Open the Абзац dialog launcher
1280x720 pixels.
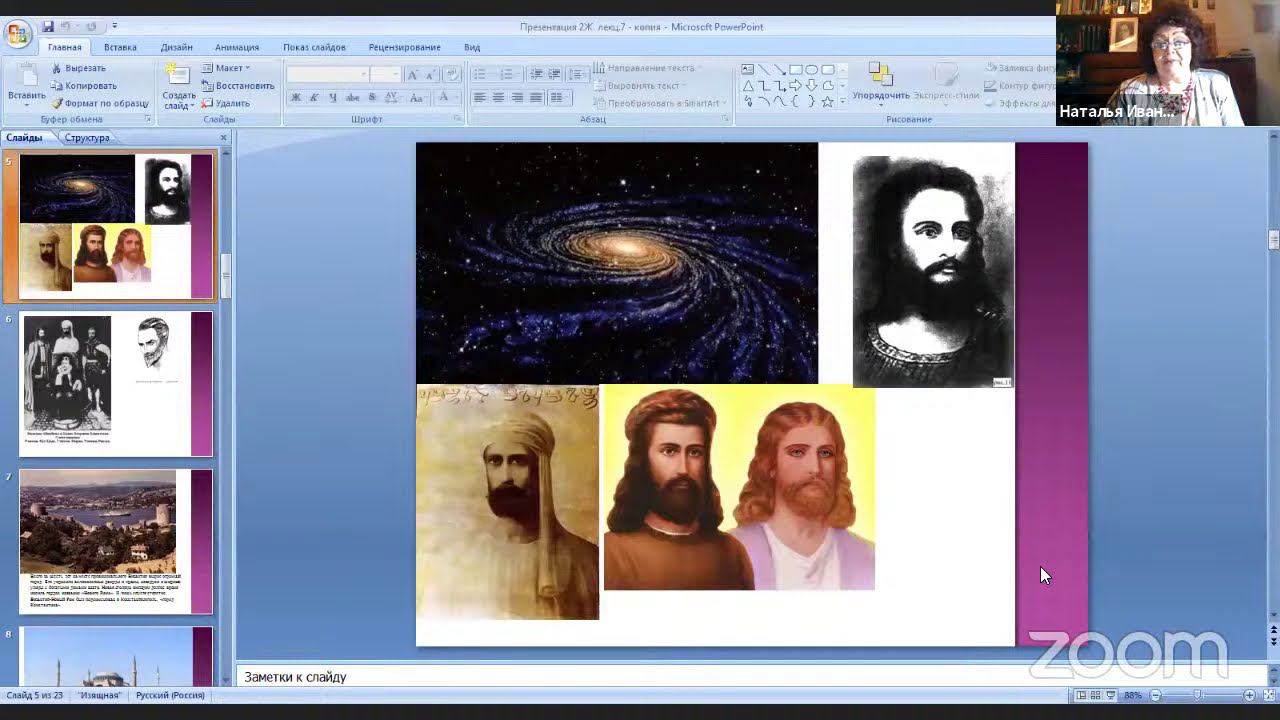click(727, 119)
